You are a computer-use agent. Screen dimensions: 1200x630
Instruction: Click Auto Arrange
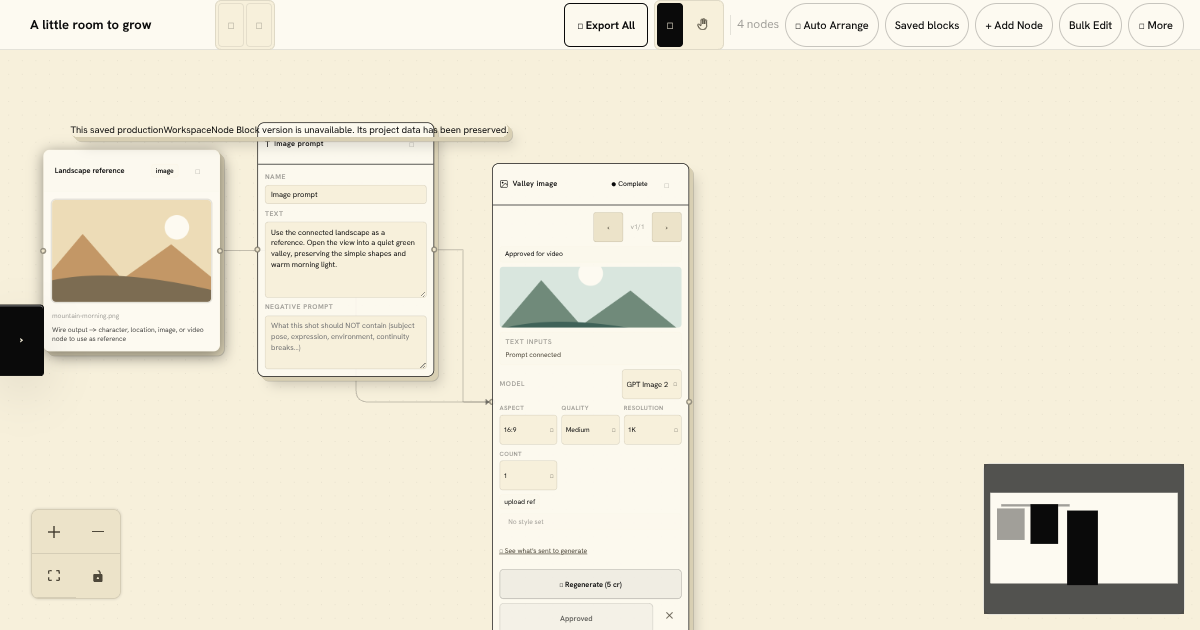pyautogui.click(x=832, y=25)
